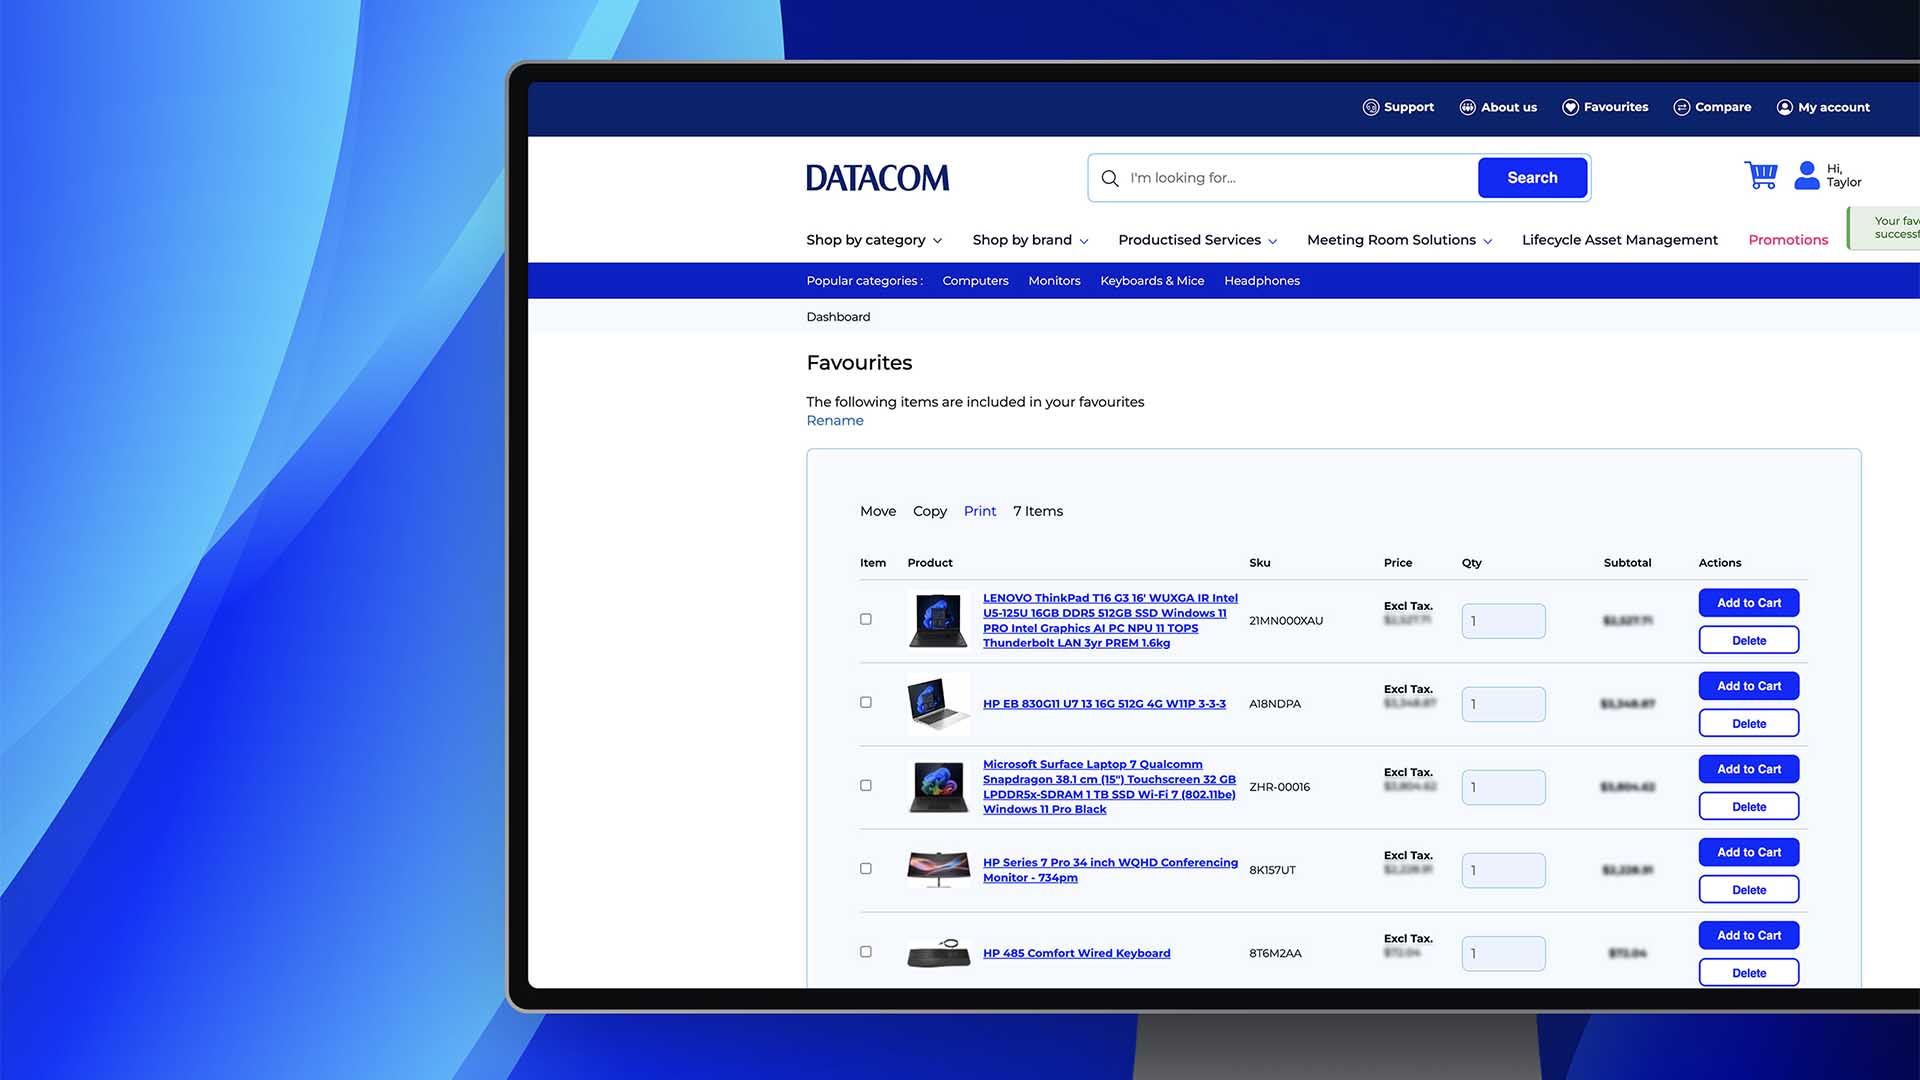Viewport: 1920px width, 1080px height.
Task: Open the Microsoft Surface Laptop 7 product link
Action: tap(1109, 786)
